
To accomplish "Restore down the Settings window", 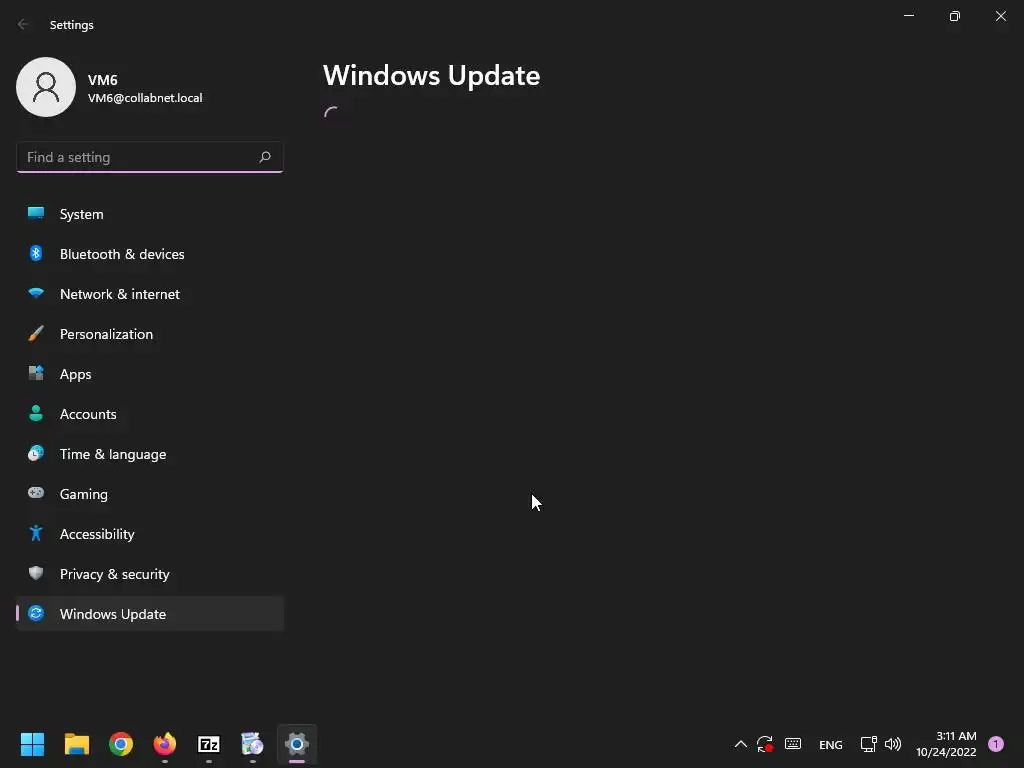I will click(x=955, y=16).
